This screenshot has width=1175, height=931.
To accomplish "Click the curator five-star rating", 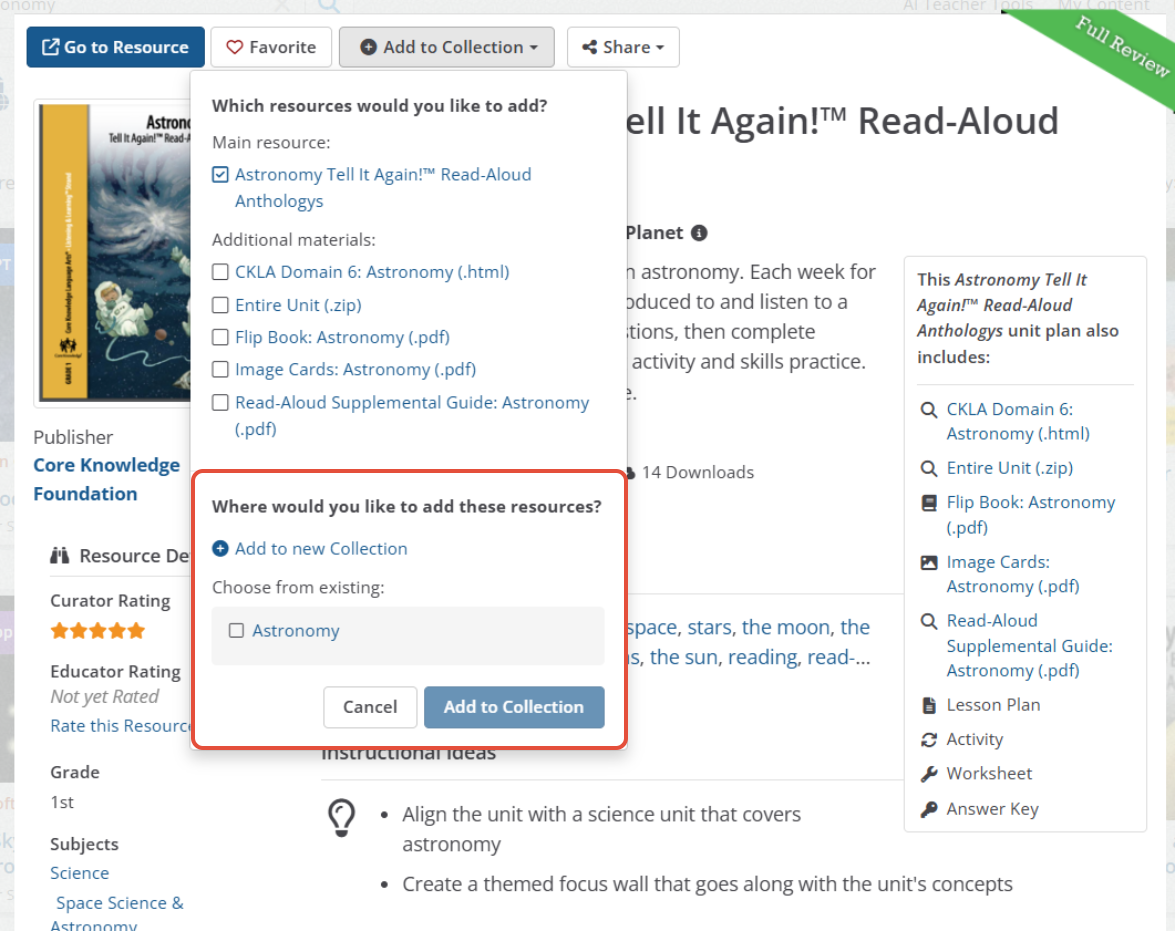I will [97, 631].
